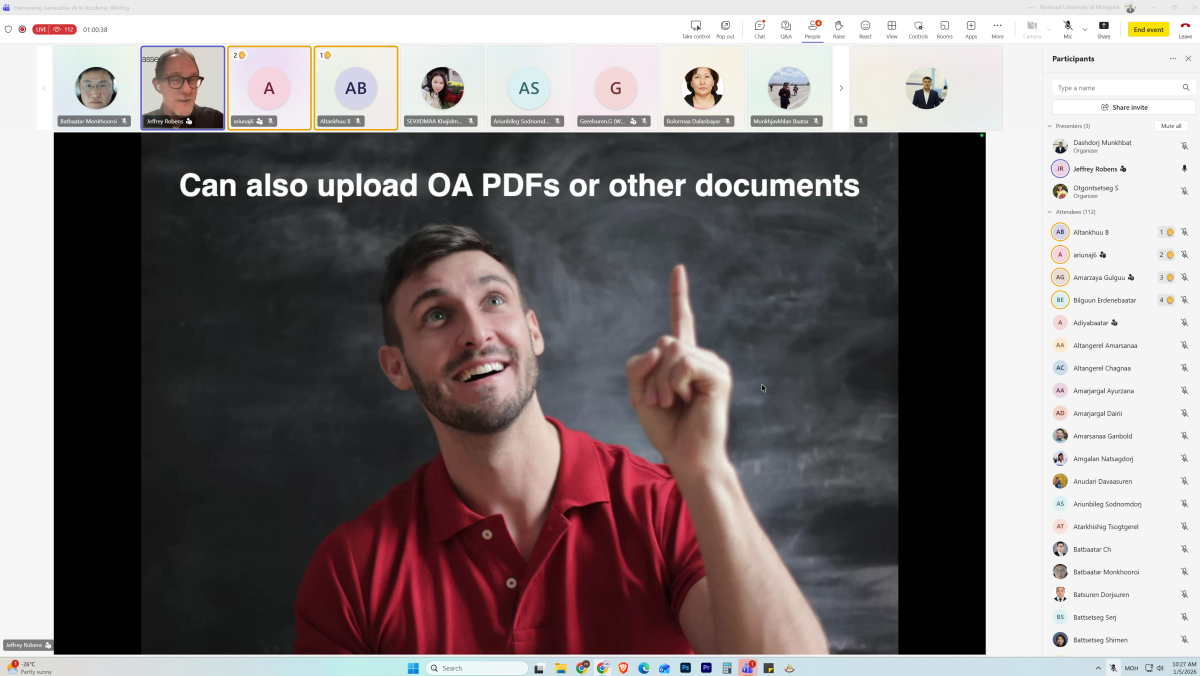Screen dimensions: 1200x676
Task: Toggle the People participants panel
Action: (x=812, y=28)
